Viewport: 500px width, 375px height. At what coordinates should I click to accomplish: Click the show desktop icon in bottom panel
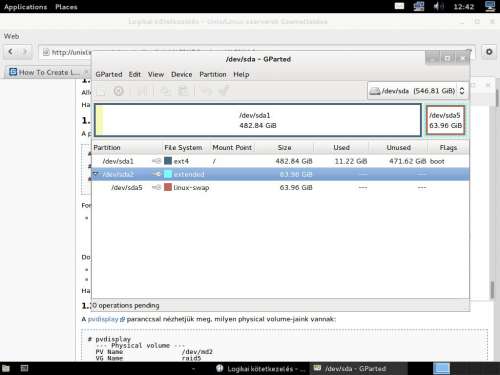coord(24,368)
